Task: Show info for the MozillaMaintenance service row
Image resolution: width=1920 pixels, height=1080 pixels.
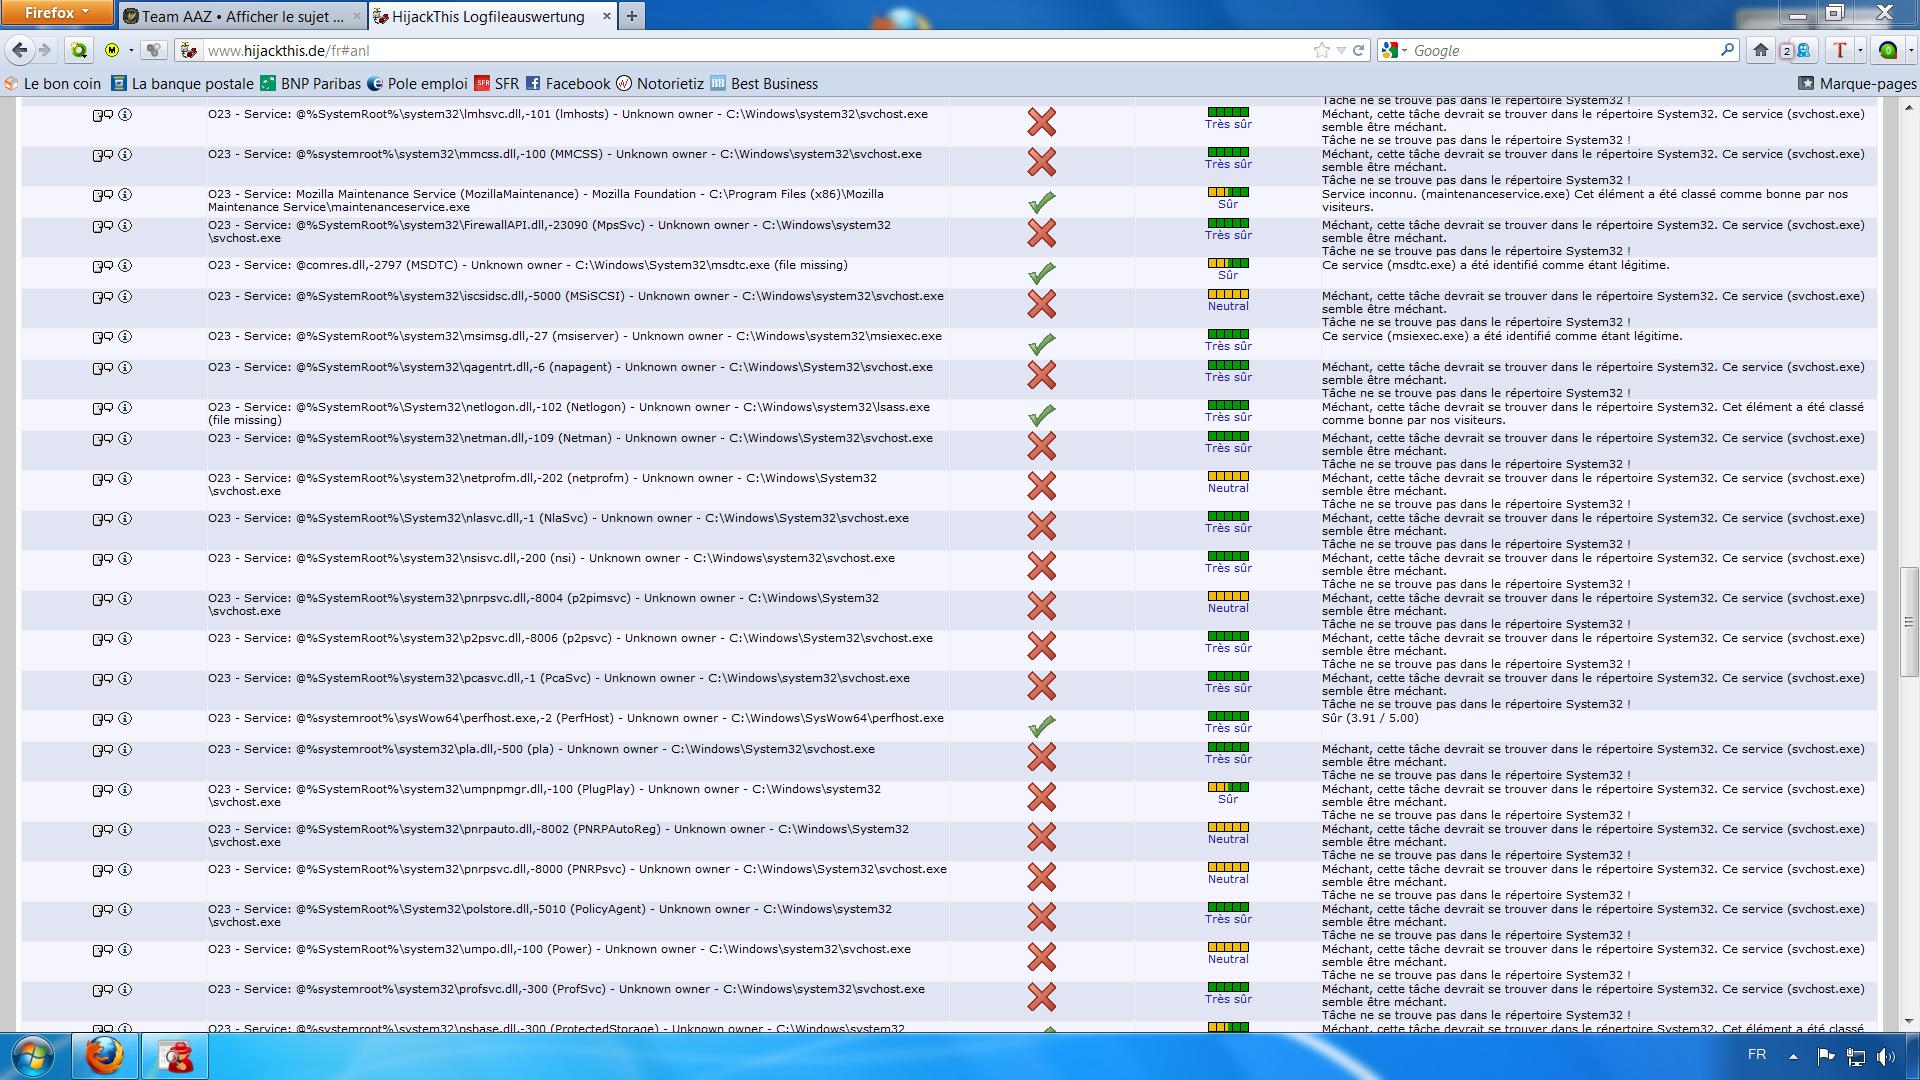Action: click(125, 195)
